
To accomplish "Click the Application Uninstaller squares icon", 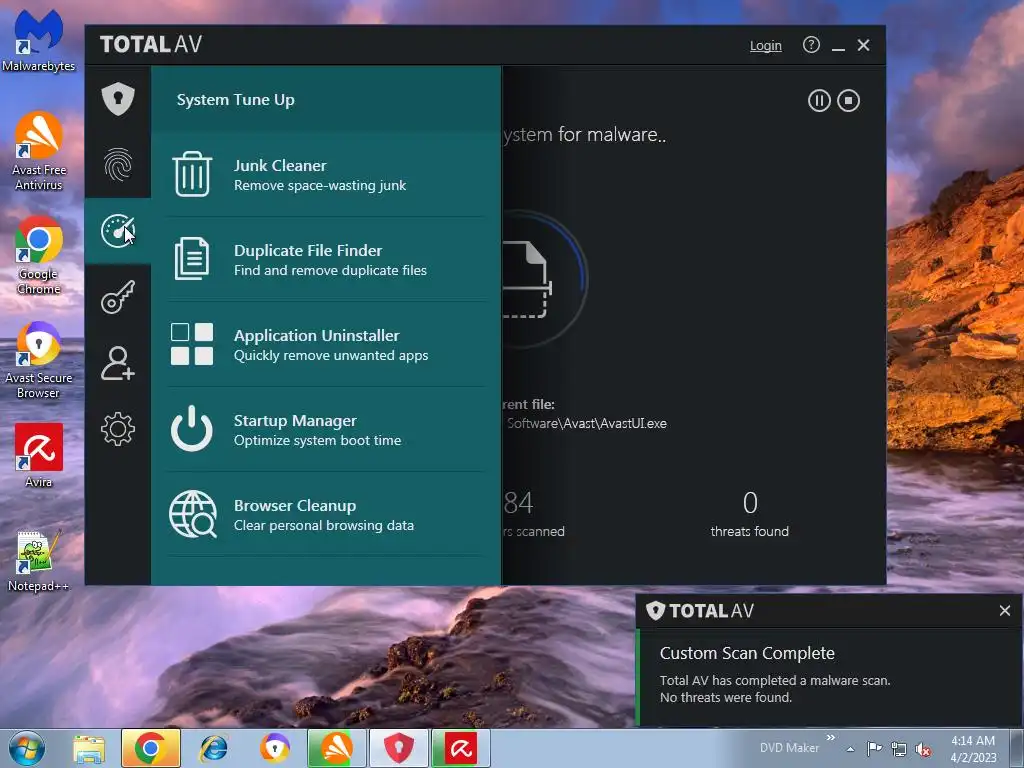I will 192,344.
